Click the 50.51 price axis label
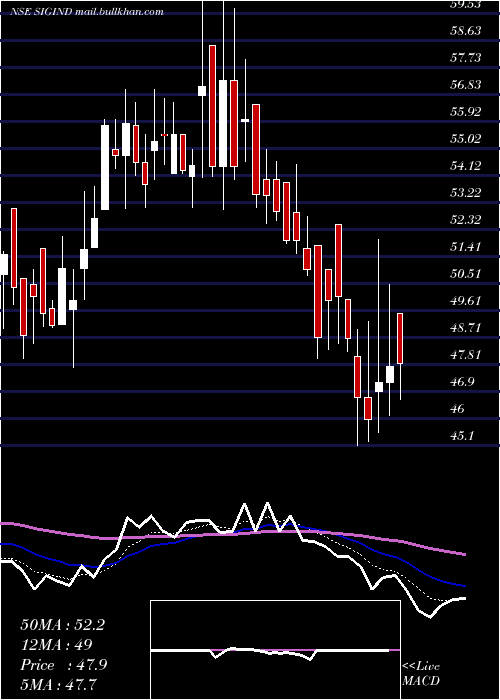 (x=466, y=274)
